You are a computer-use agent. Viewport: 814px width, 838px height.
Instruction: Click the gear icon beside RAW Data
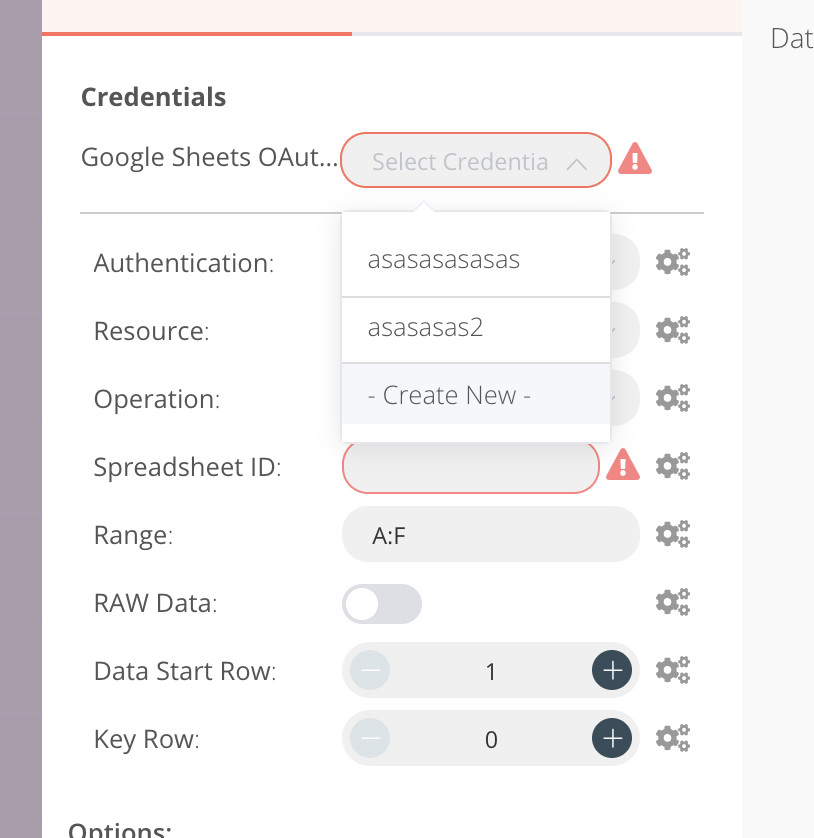pyautogui.click(x=672, y=601)
